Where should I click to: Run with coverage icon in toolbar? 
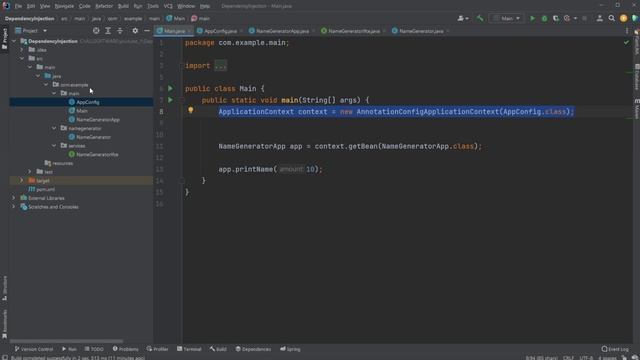556,18
